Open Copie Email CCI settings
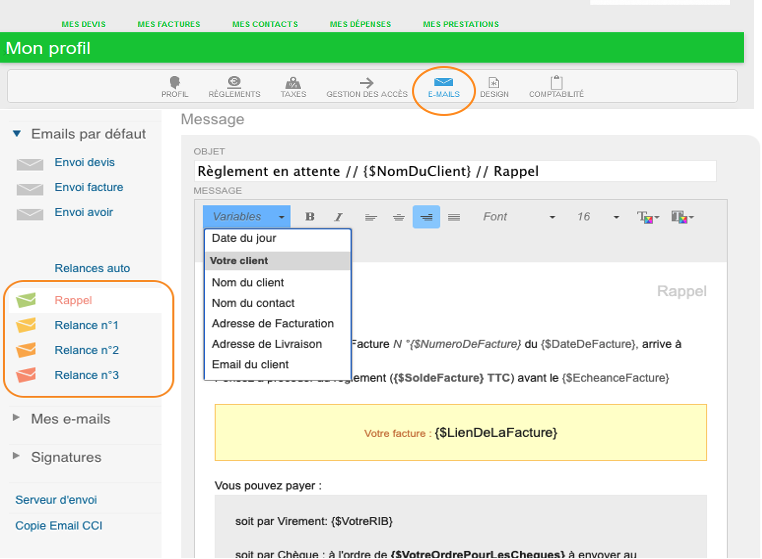 pos(59,525)
